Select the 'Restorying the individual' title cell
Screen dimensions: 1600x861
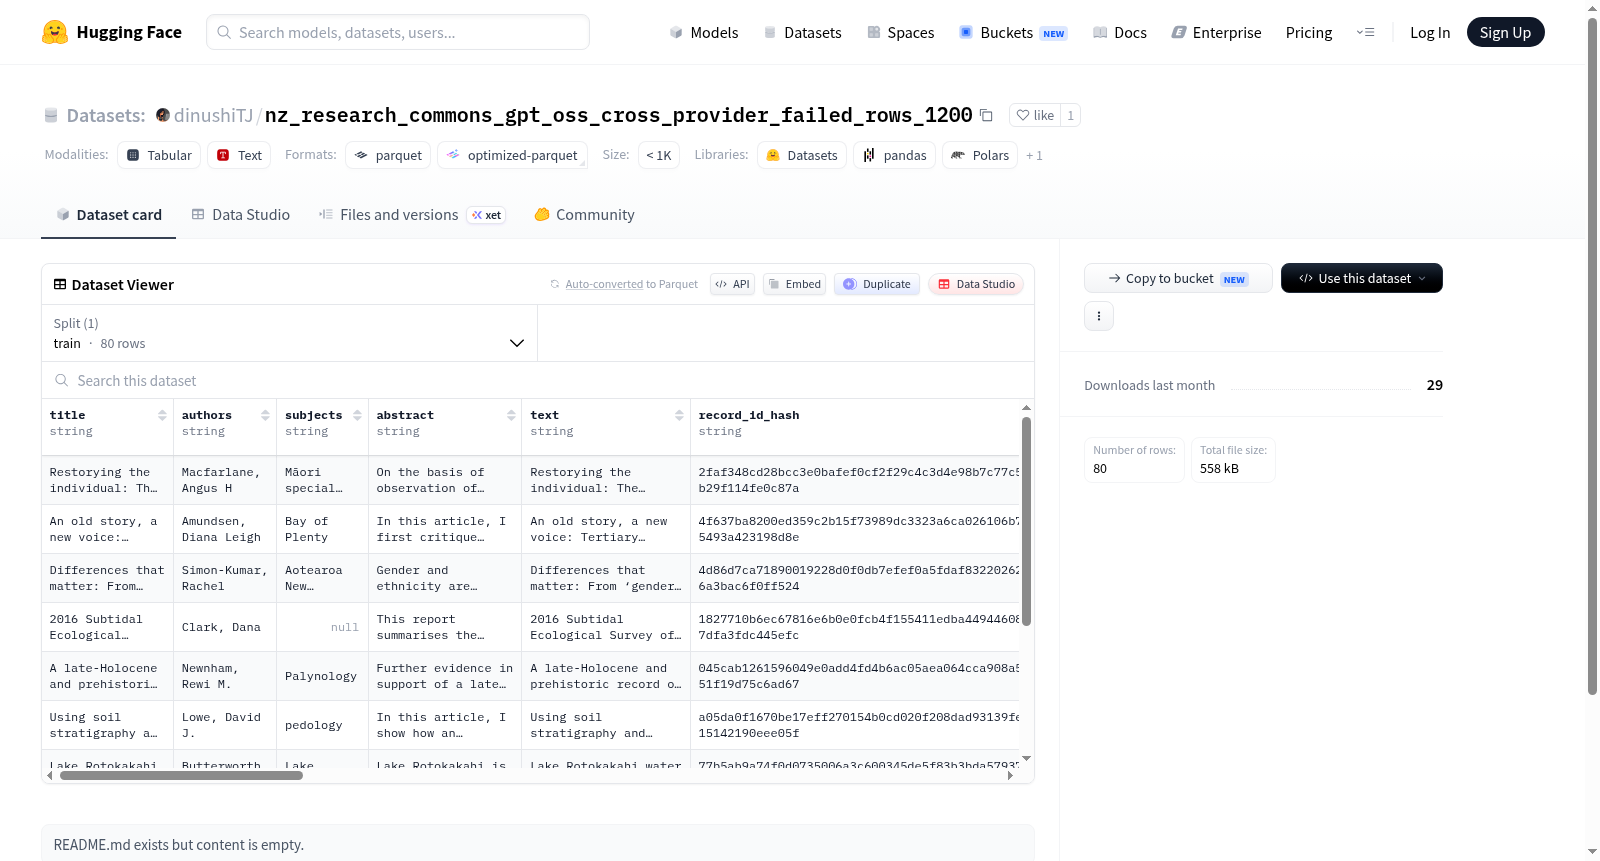tap(107, 480)
